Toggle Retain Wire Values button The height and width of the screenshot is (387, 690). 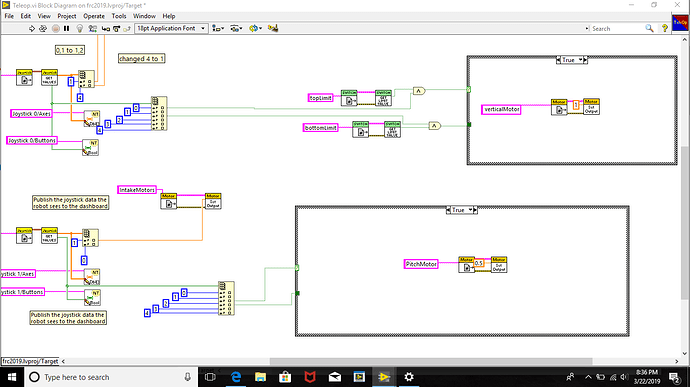pos(92,28)
